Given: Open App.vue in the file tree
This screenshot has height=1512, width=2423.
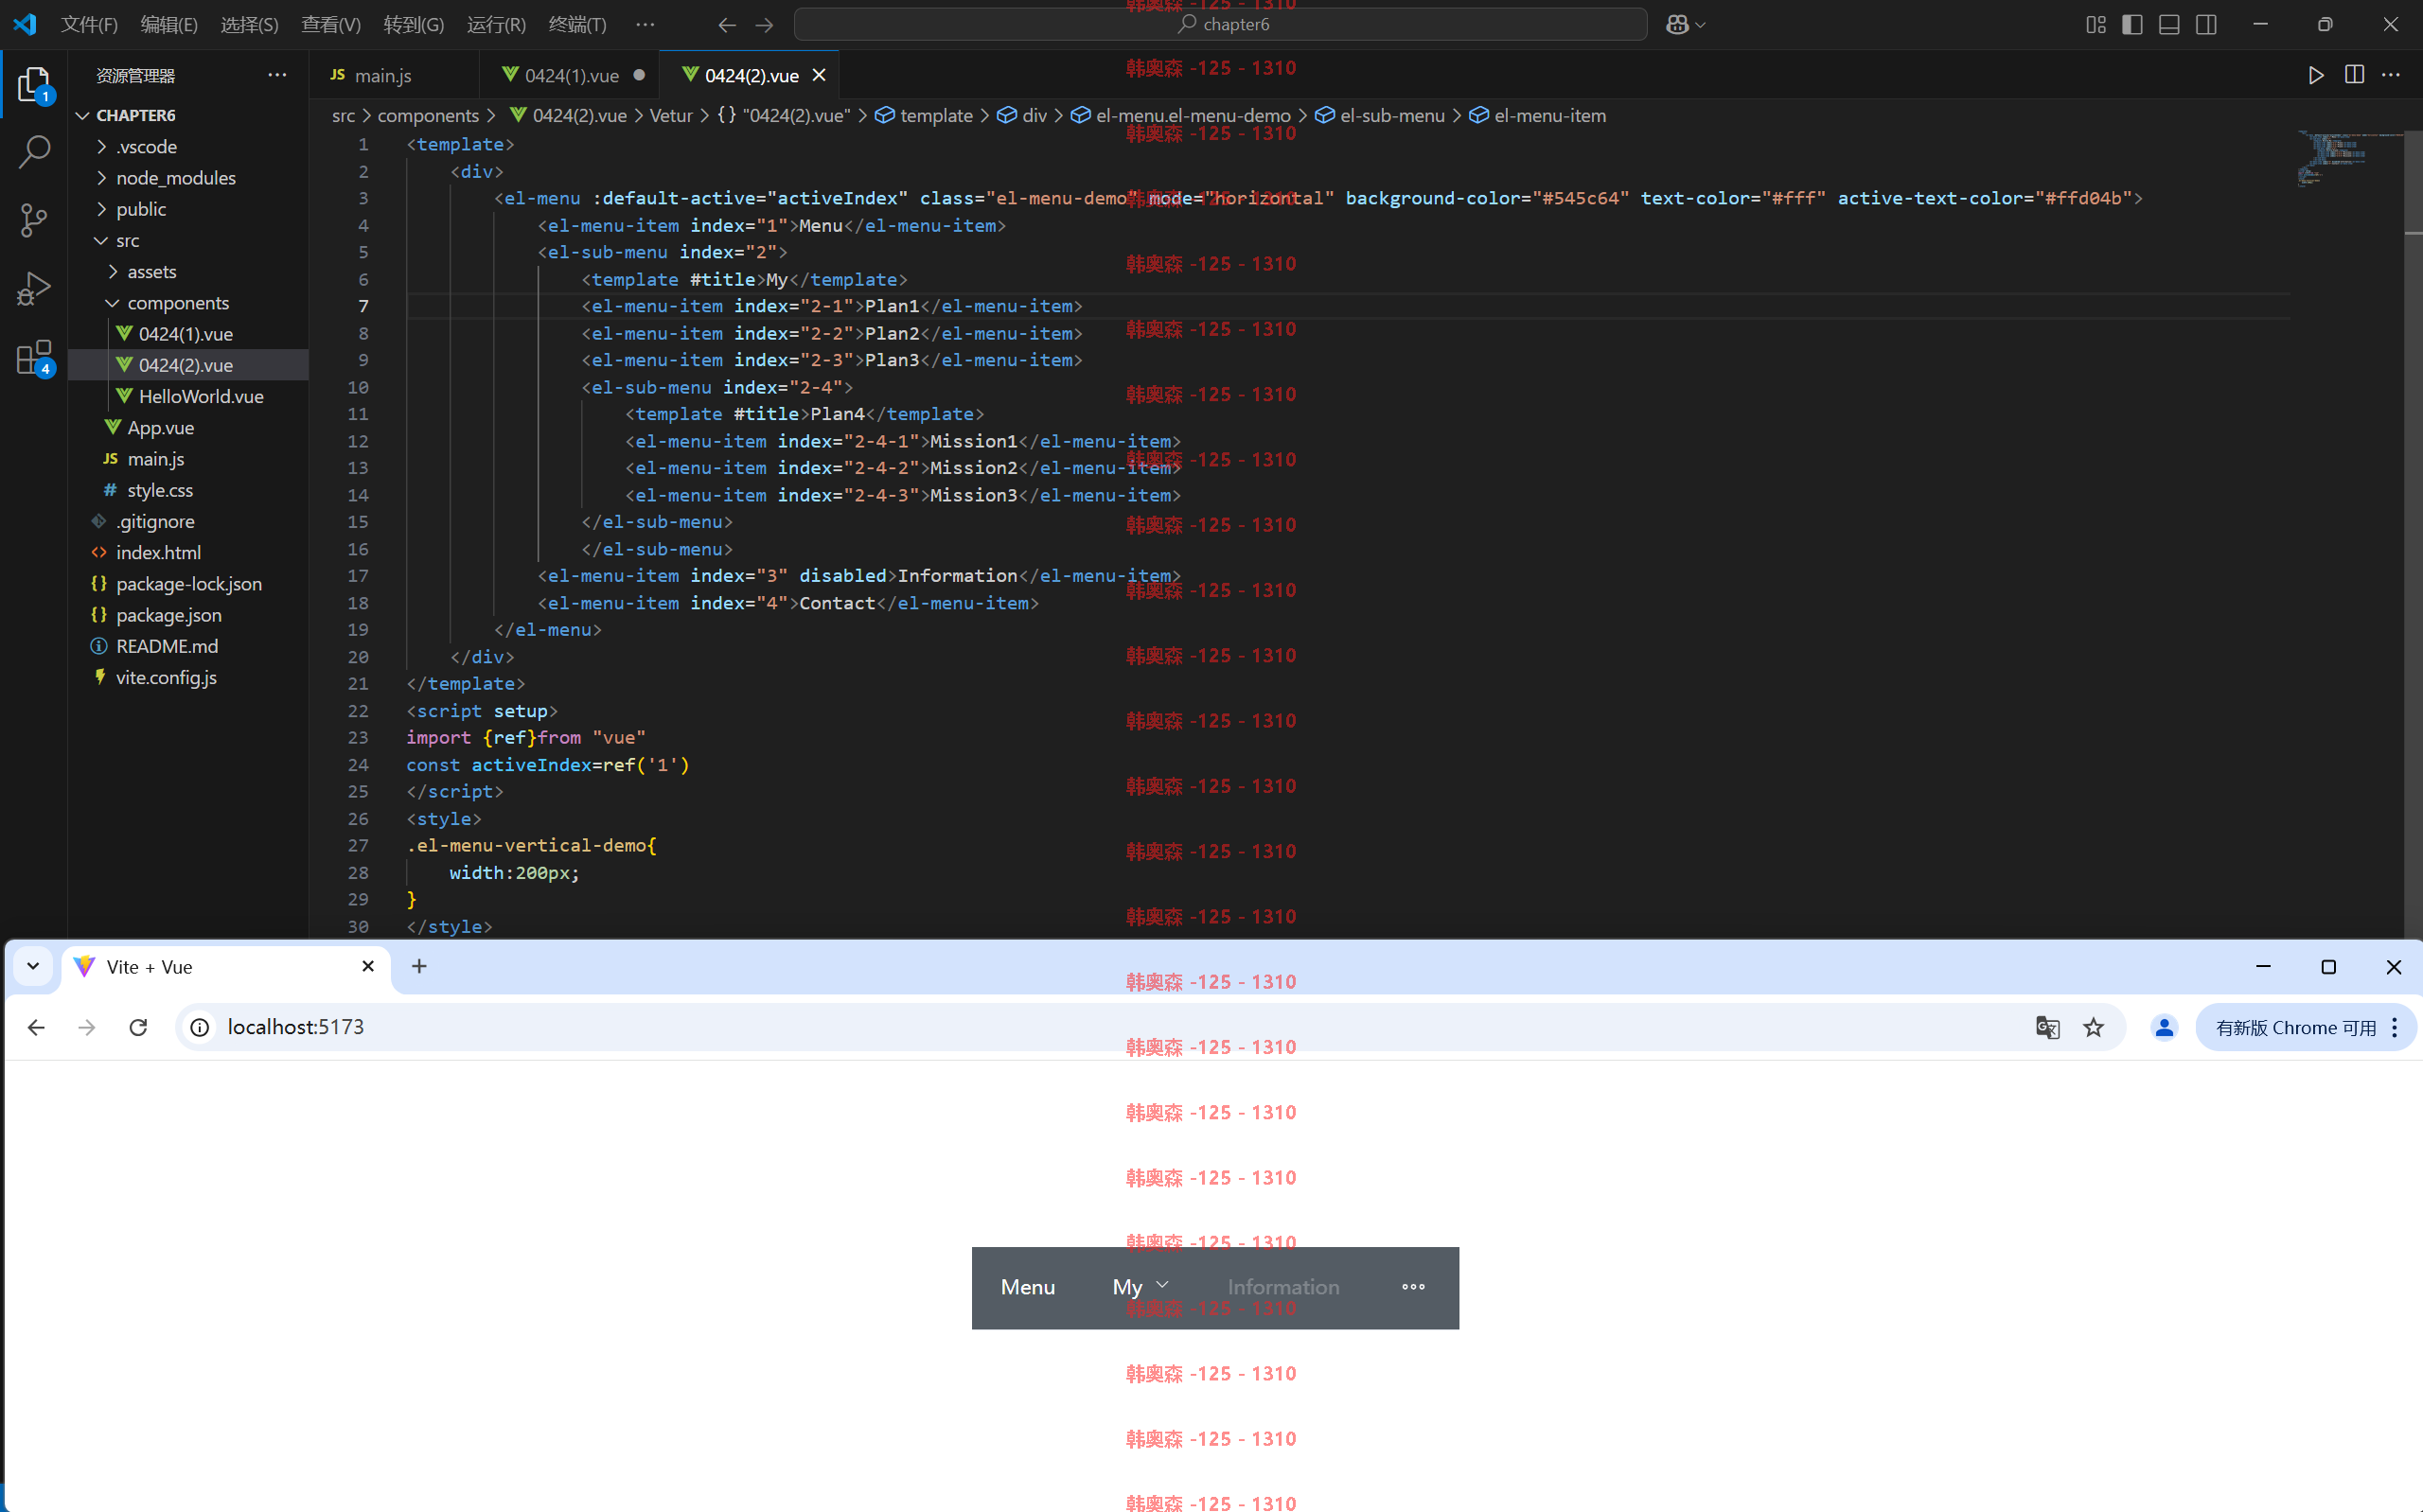Looking at the screenshot, I should click(188, 428).
